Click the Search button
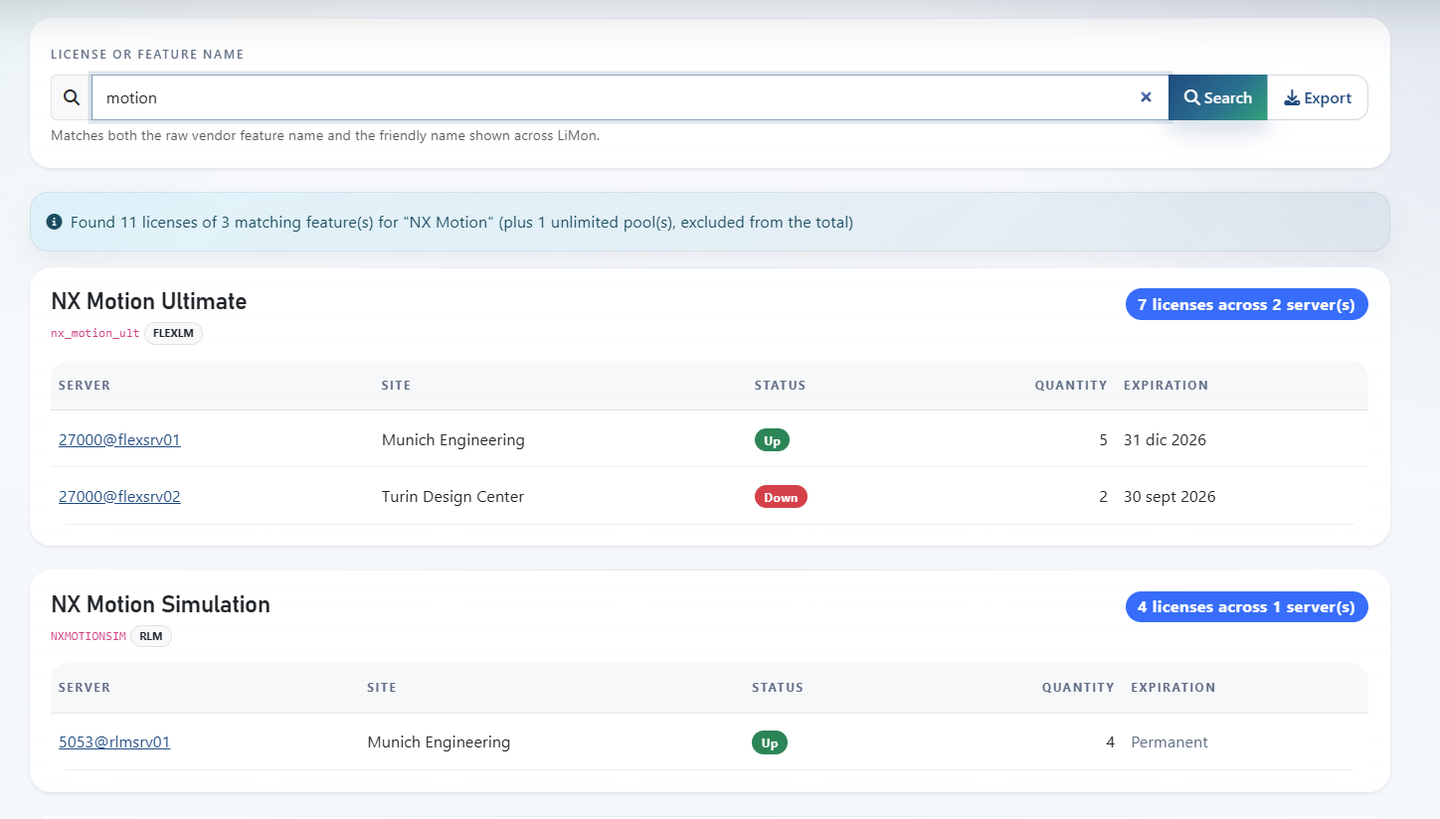Viewport: 1440px width, 819px height. [x=1218, y=98]
